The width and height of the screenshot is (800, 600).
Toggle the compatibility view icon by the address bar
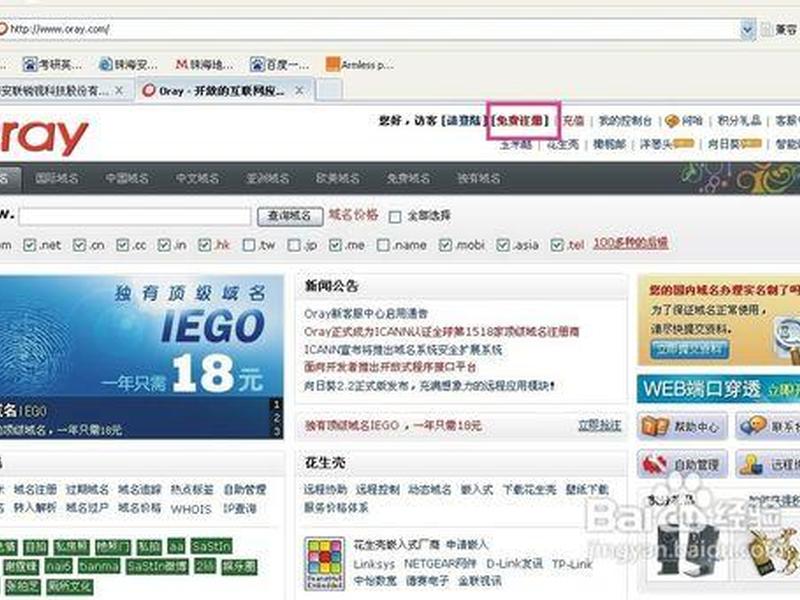point(766,30)
